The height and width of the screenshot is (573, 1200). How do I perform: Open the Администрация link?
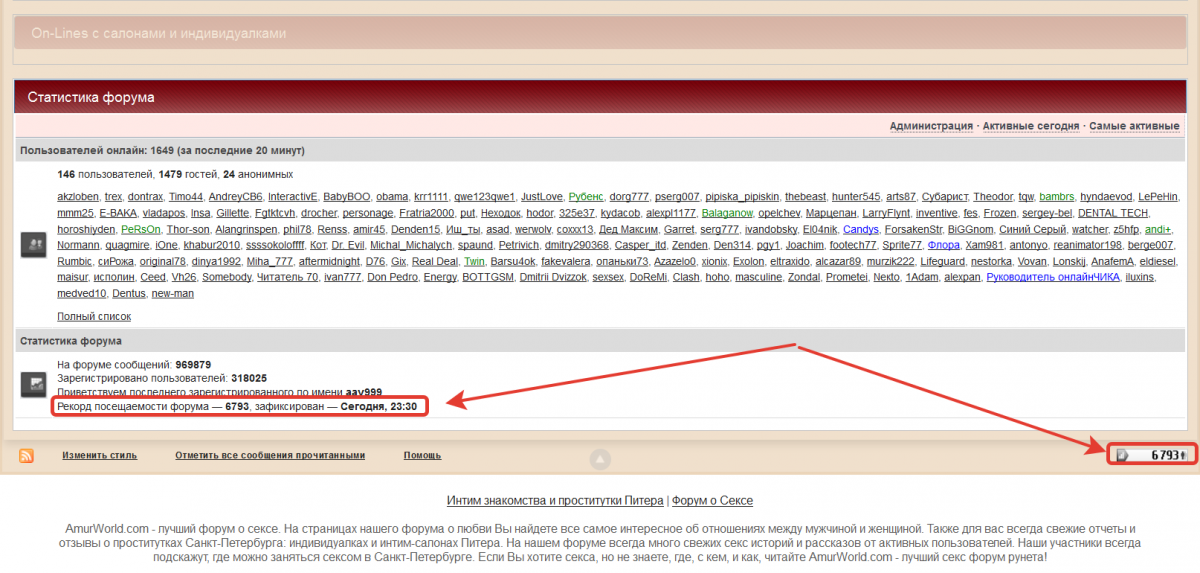(x=930, y=126)
